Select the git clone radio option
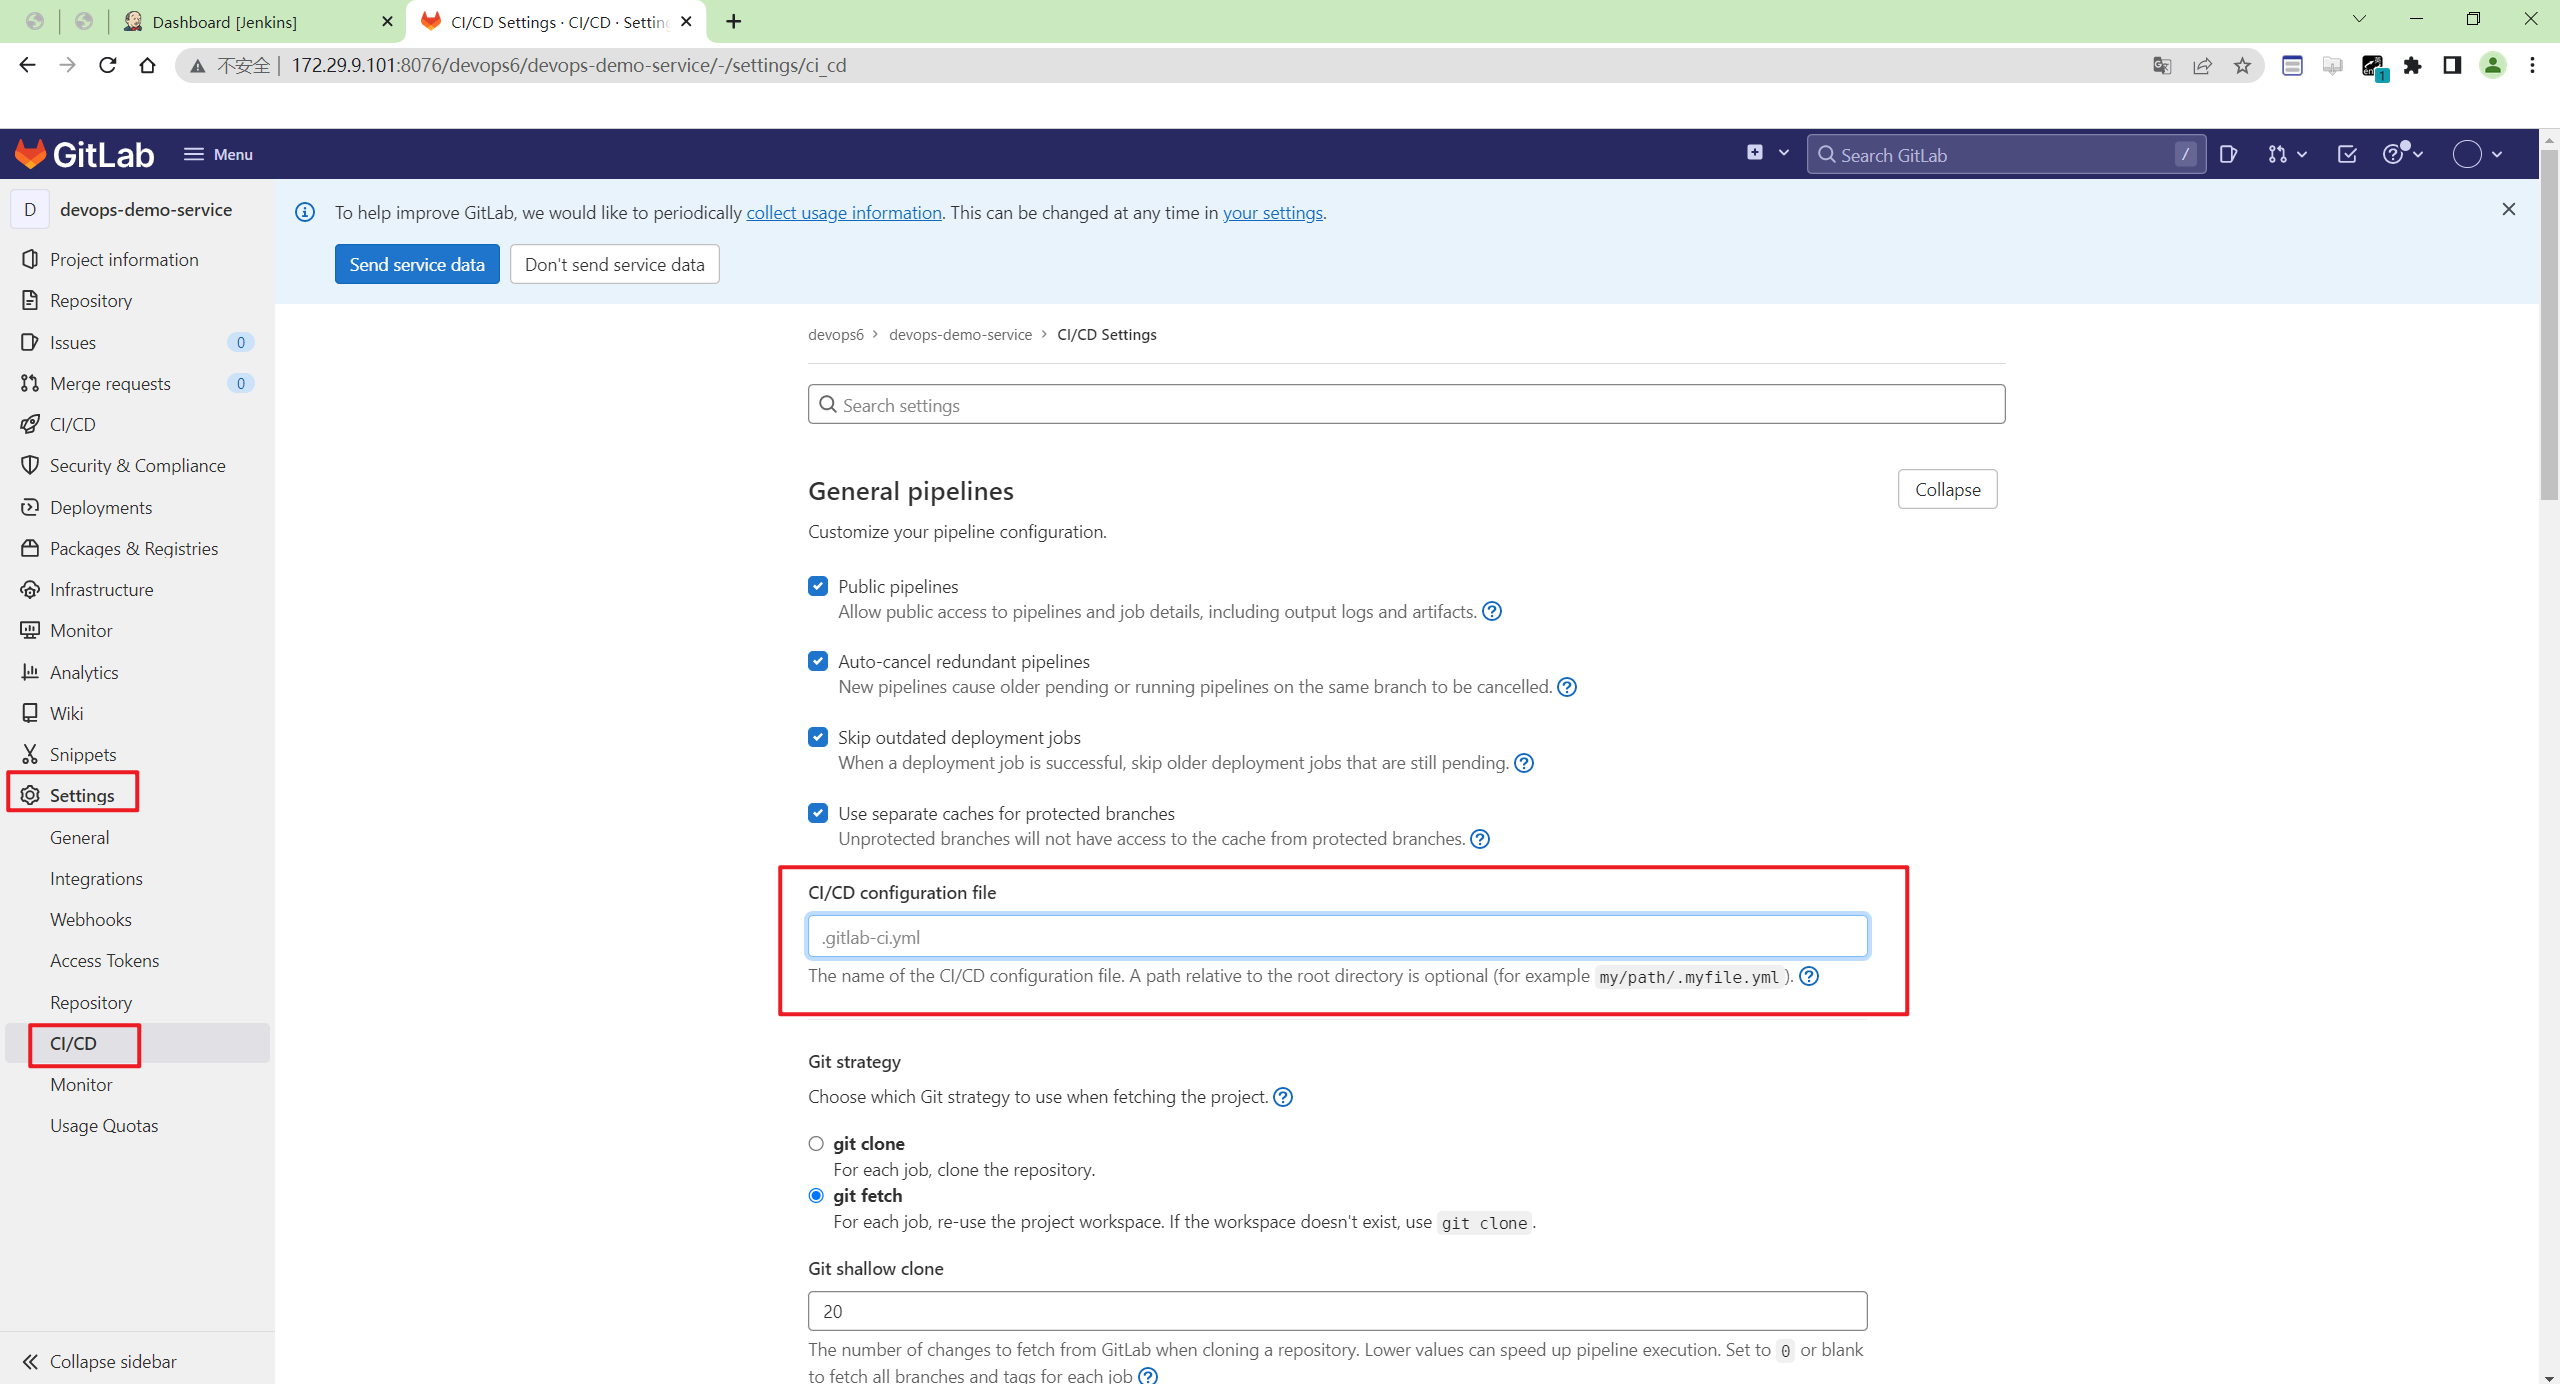Viewport: 2560px width, 1384px height. [816, 1143]
